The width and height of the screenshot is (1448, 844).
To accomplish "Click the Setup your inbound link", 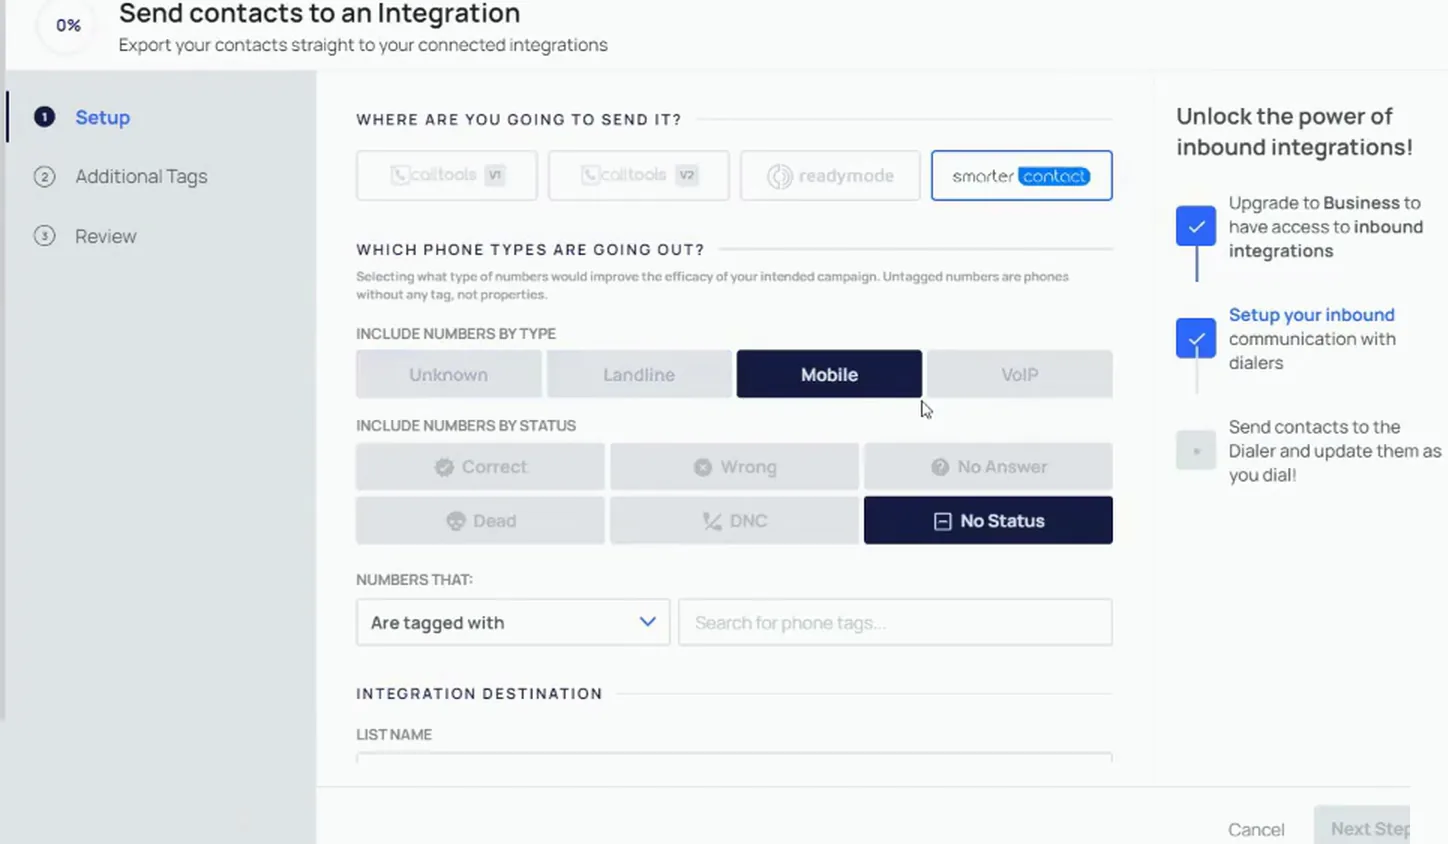I will 1311,314.
